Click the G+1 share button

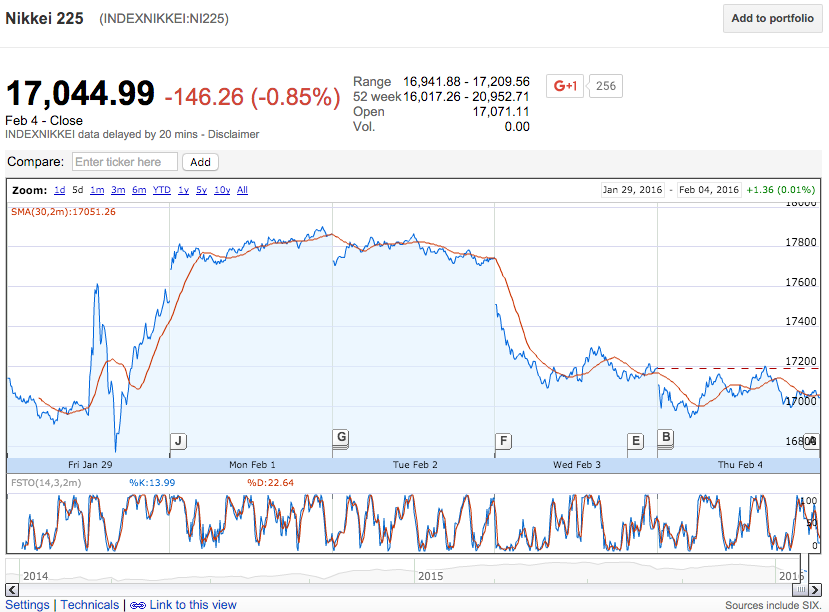coord(564,86)
